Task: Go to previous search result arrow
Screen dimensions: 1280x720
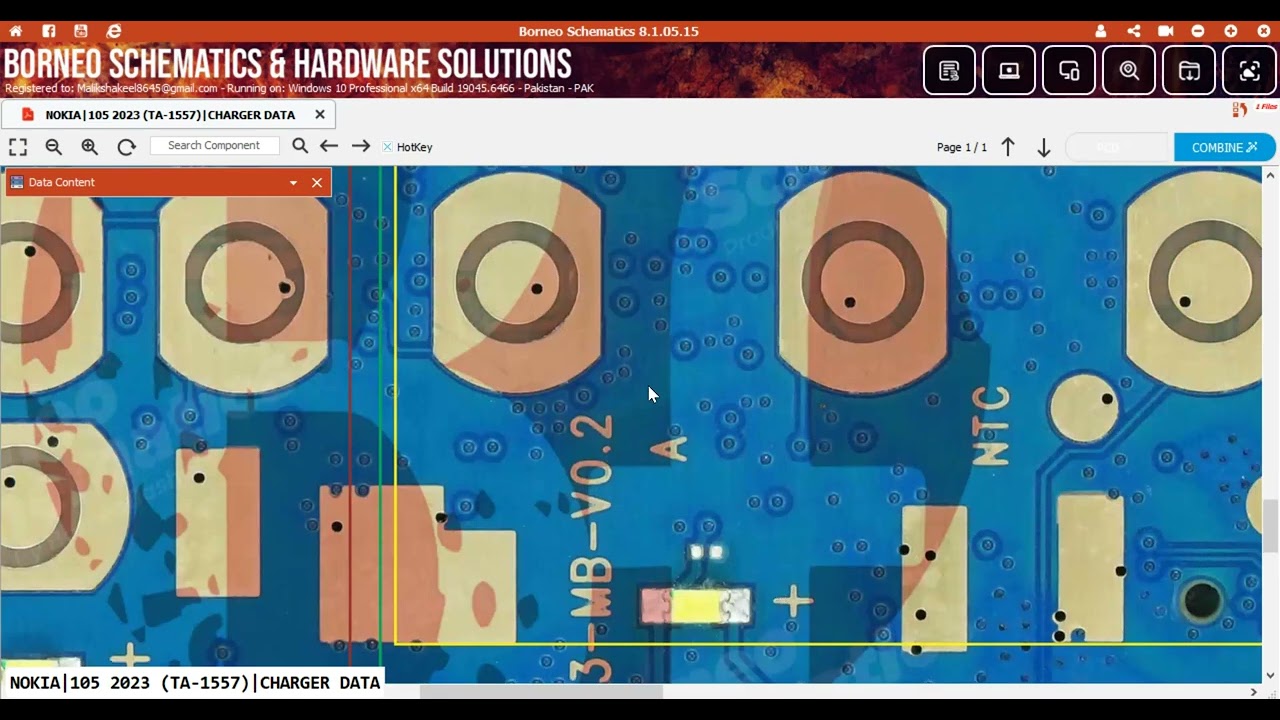Action: (x=329, y=146)
